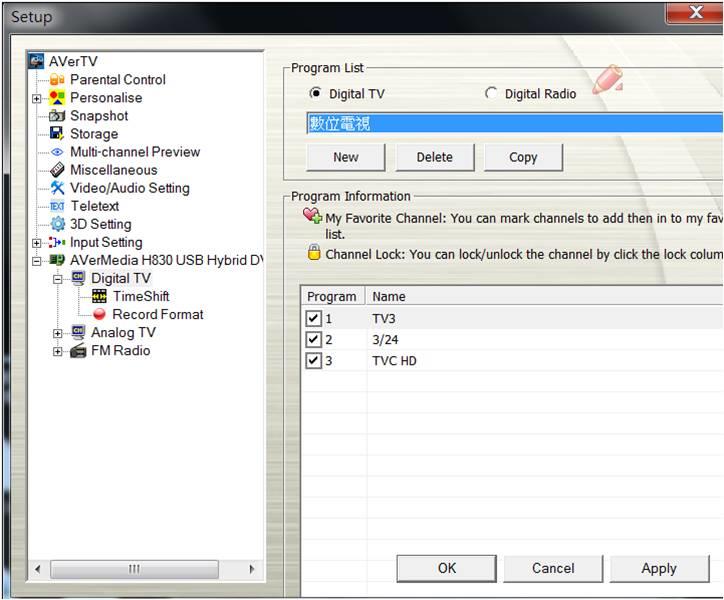Image resolution: width=724 pixels, height=600 pixels.
Task: Click the Storage floppy disk icon
Action: tap(57, 134)
